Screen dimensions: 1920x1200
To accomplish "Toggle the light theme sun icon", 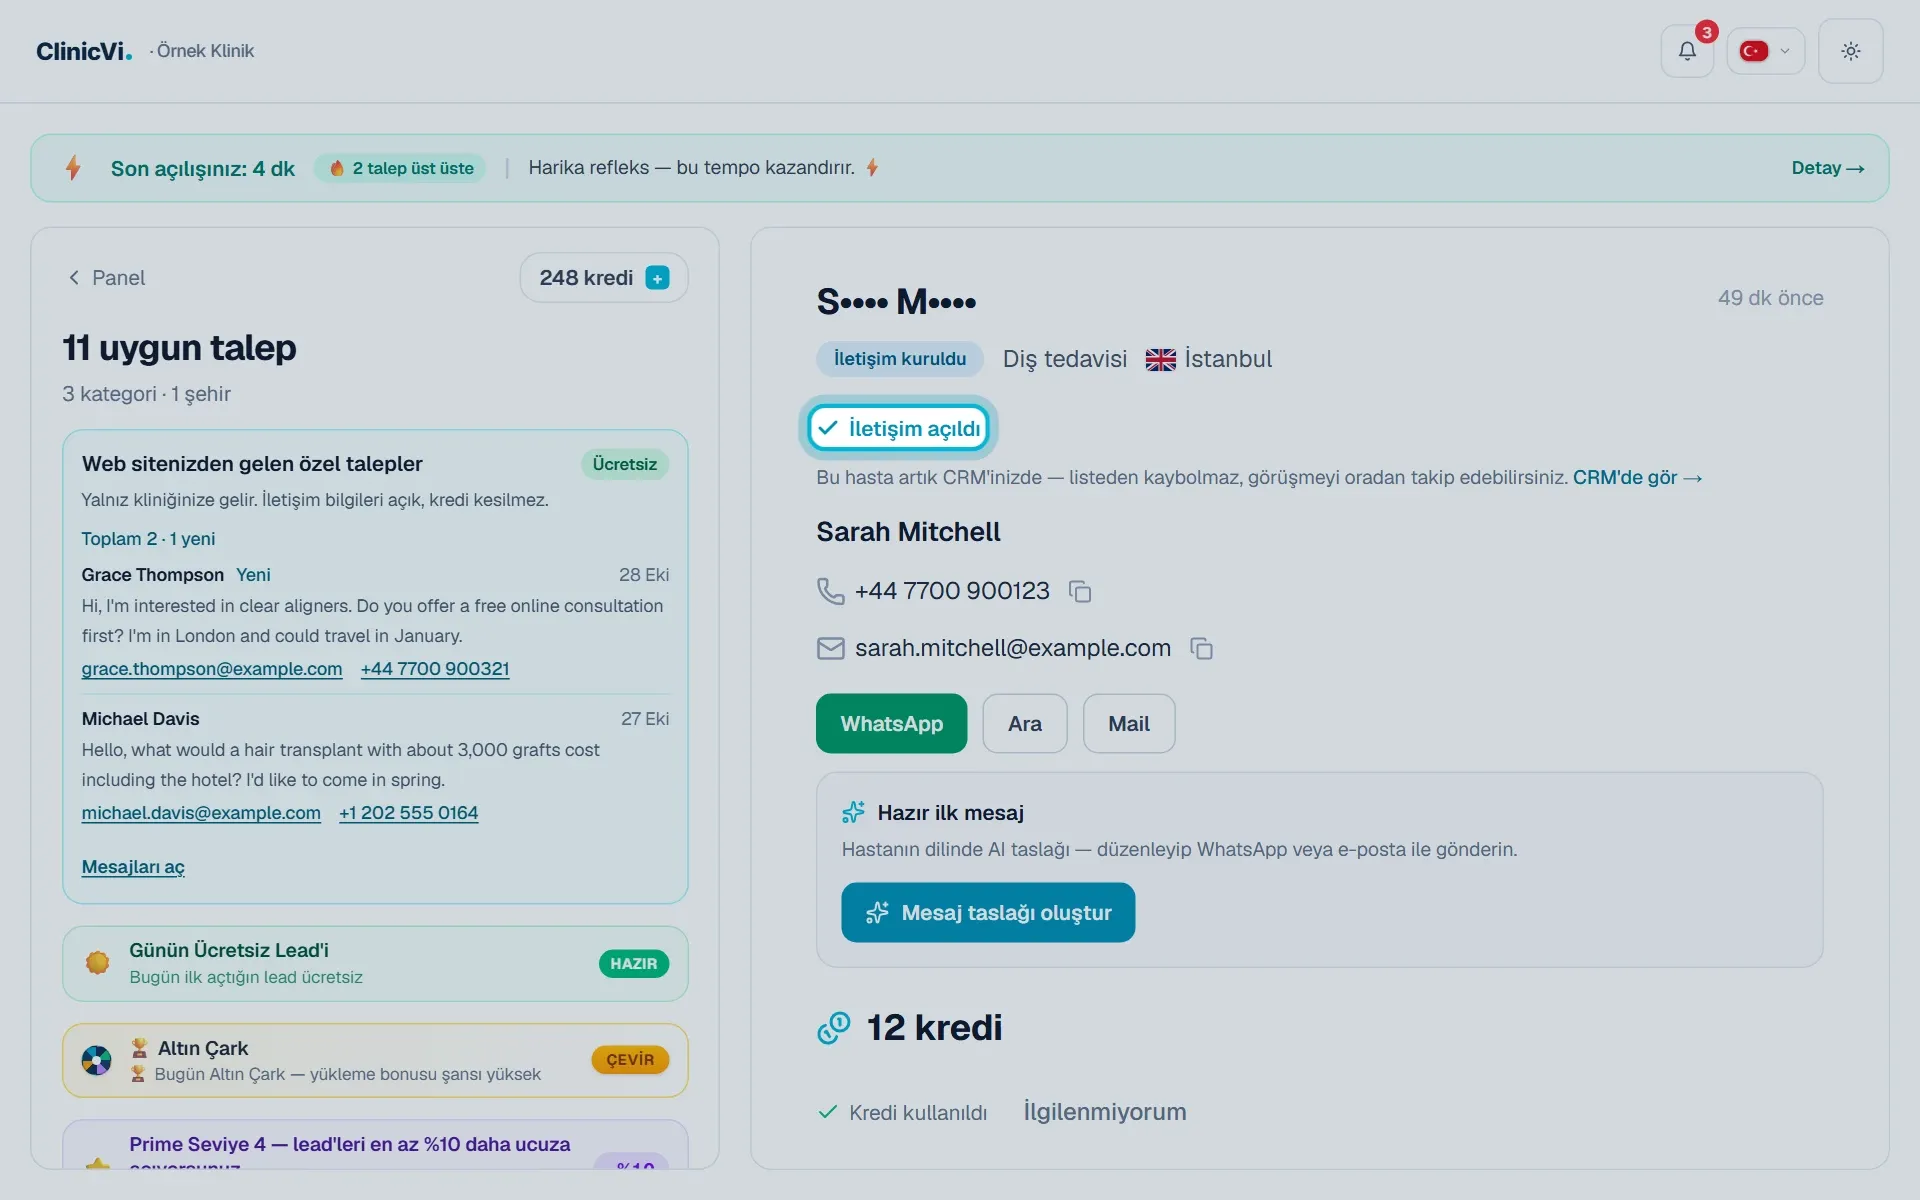I will click(x=1850, y=51).
